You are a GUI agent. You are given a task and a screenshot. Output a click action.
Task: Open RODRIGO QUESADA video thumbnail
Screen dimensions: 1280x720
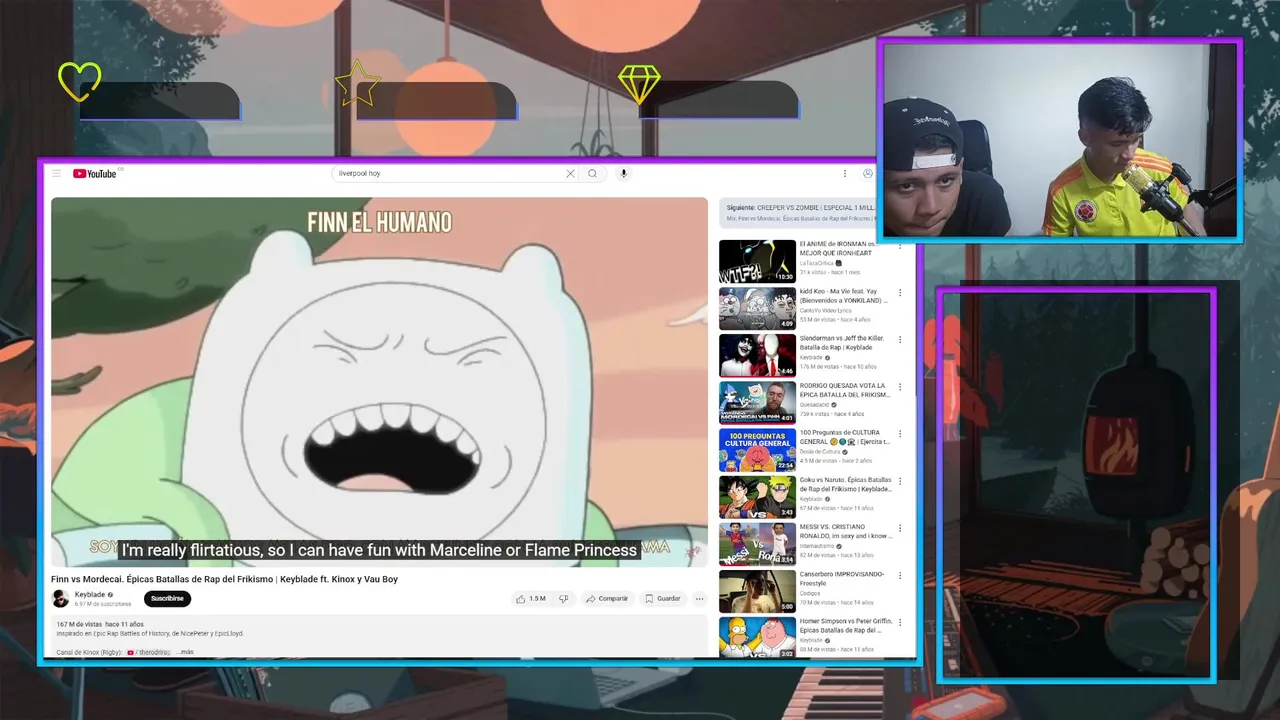pos(757,402)
